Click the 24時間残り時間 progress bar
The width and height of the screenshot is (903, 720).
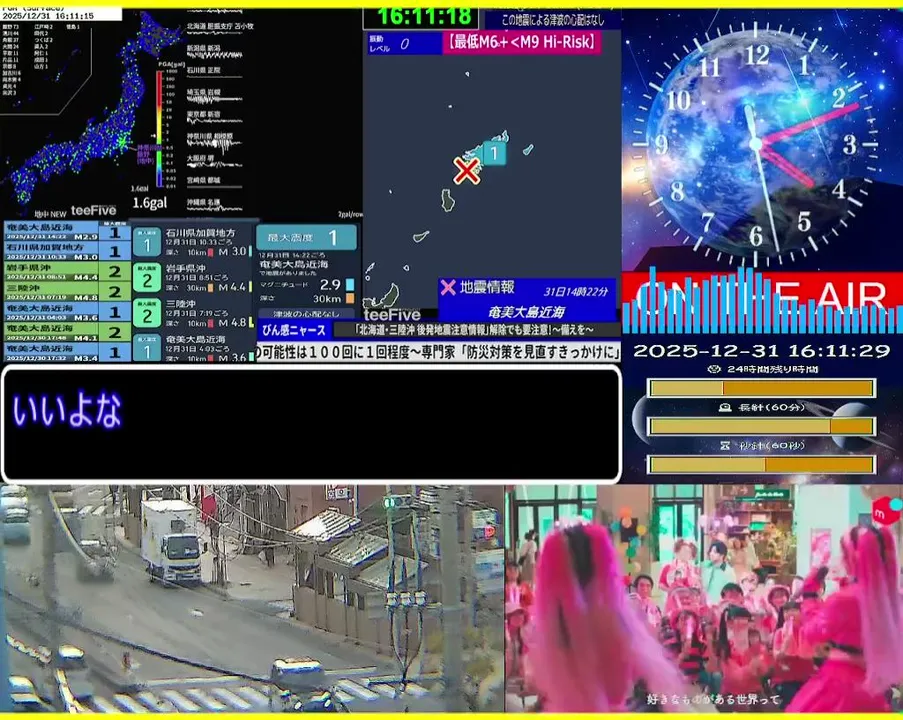tap(762, 388)
